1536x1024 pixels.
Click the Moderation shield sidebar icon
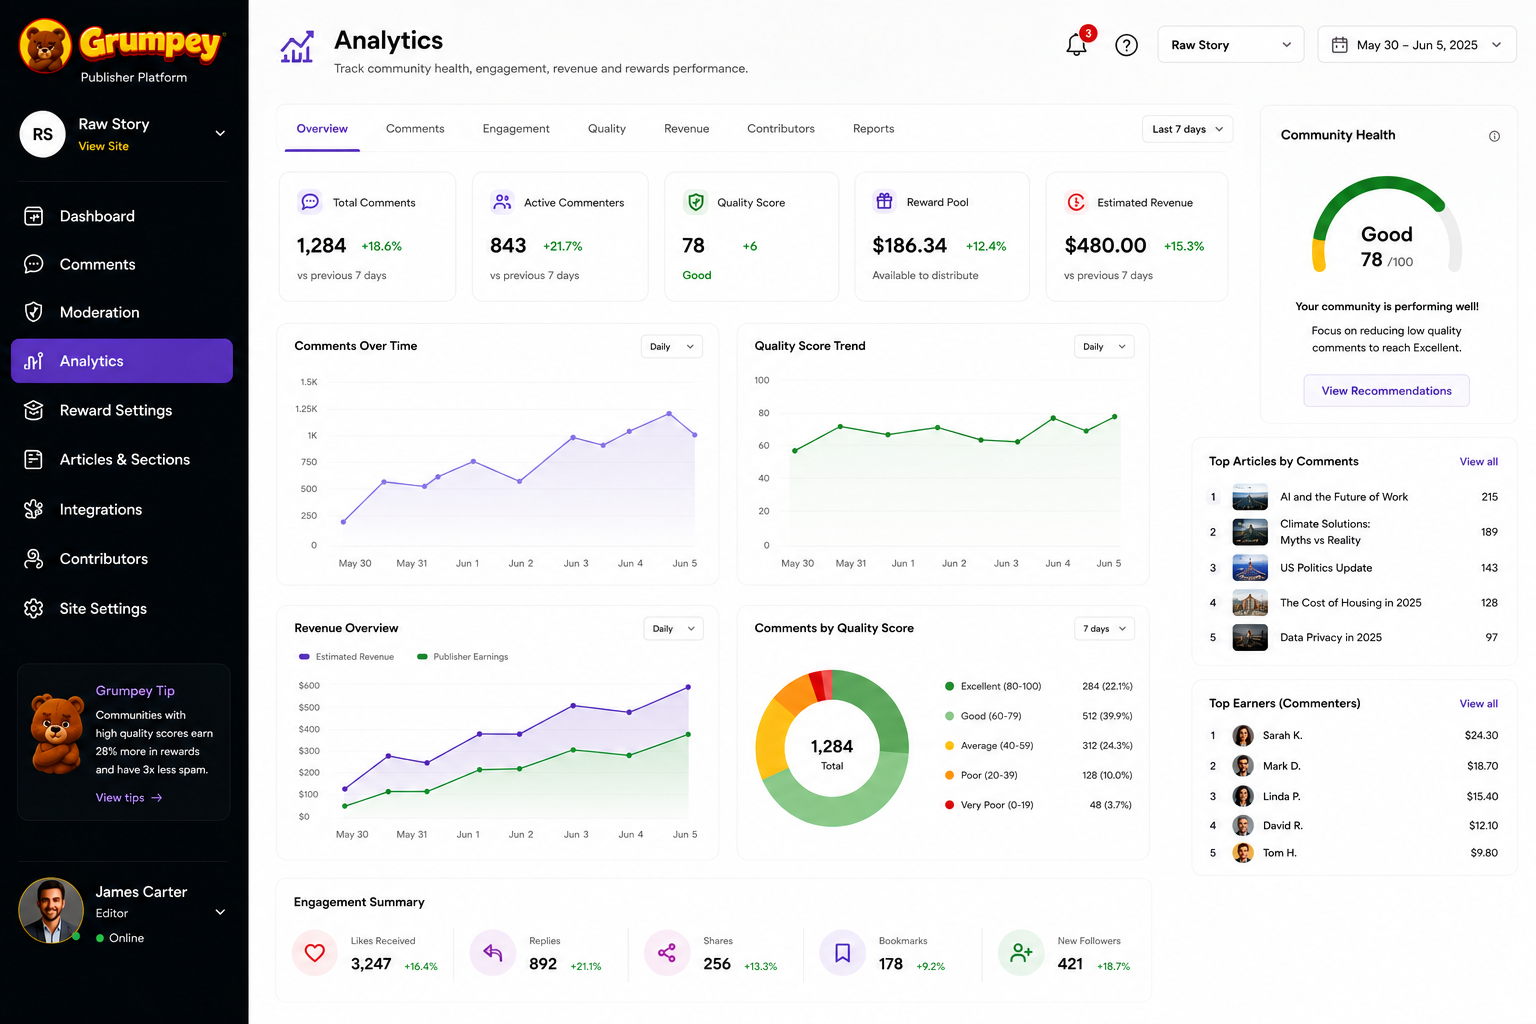point(34,312)
